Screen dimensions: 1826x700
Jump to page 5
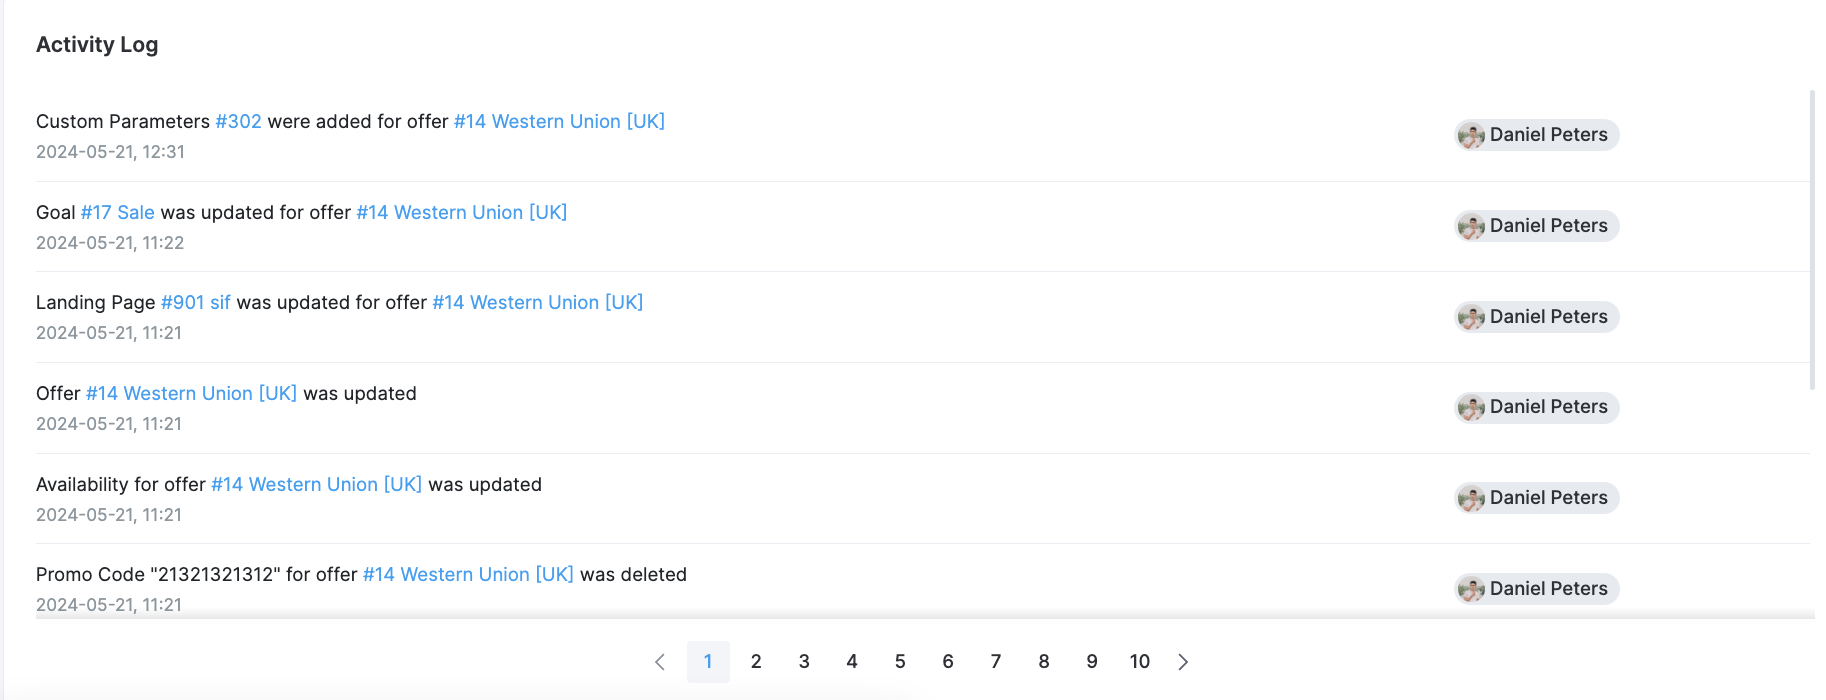[900, 662]
